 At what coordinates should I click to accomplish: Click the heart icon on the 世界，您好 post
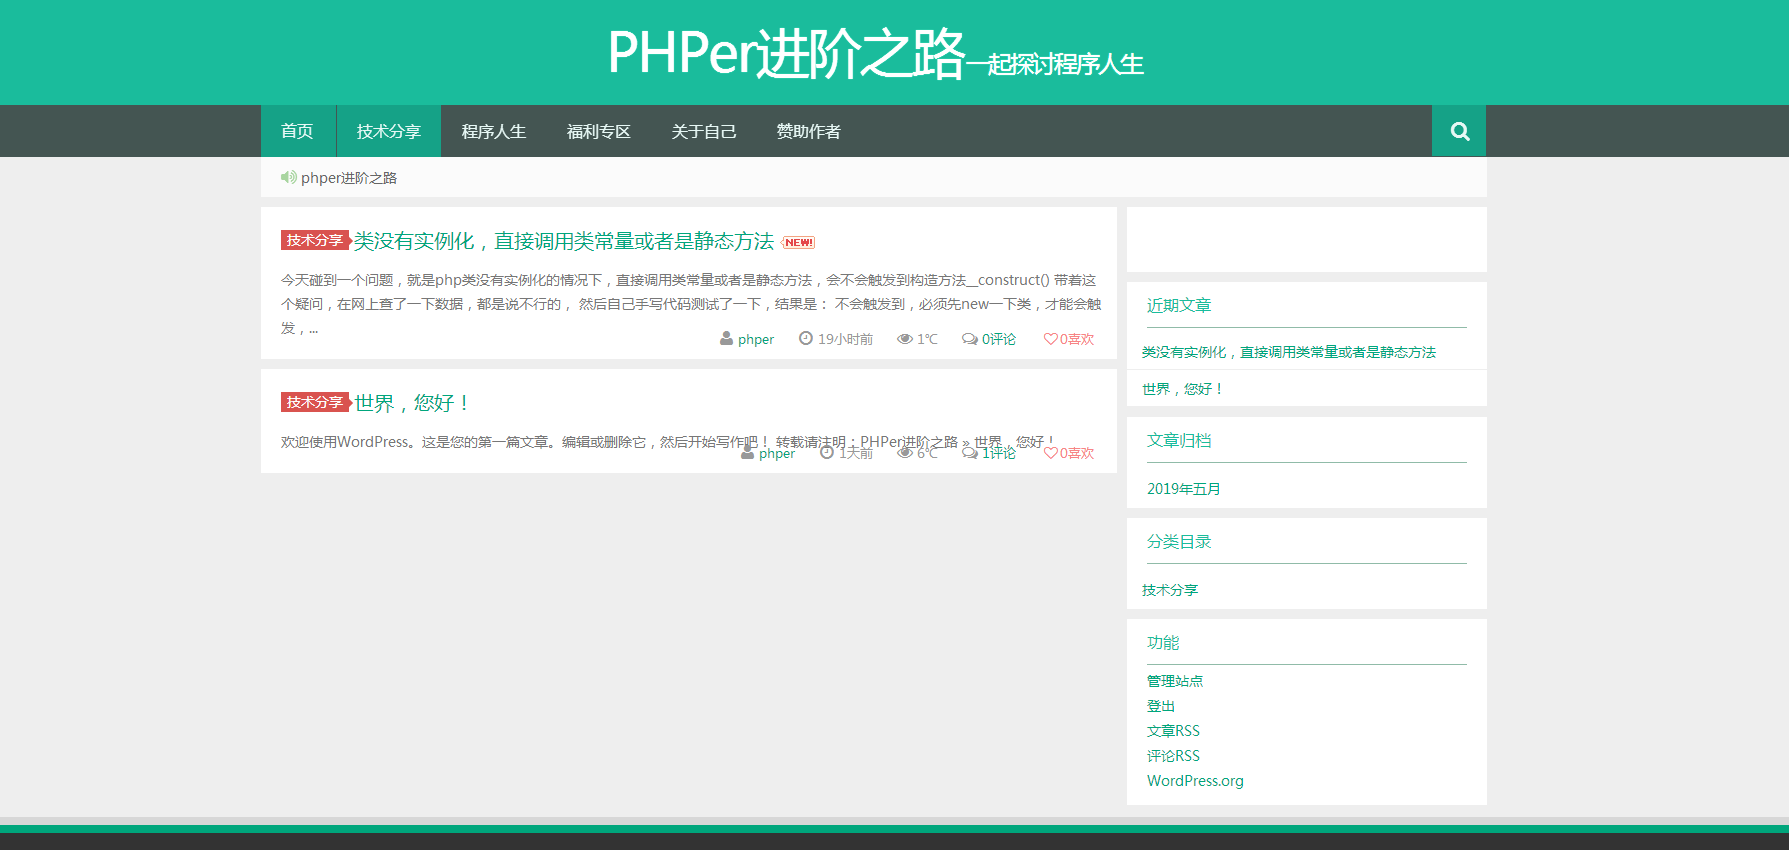(1050, 453)
